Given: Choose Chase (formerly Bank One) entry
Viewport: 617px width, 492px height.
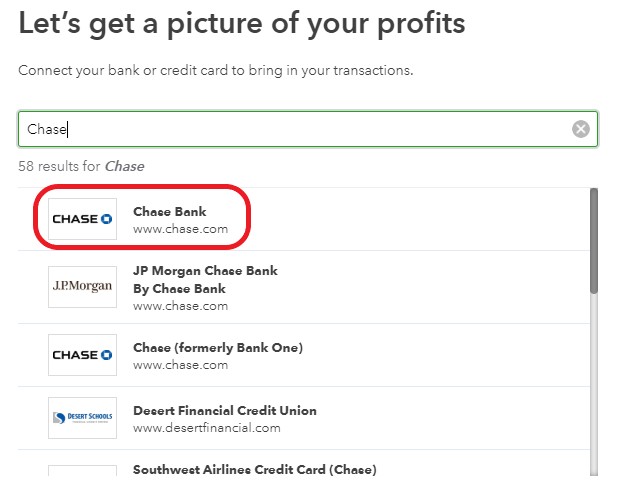Looking at the screenshot, I should point(303,355).
